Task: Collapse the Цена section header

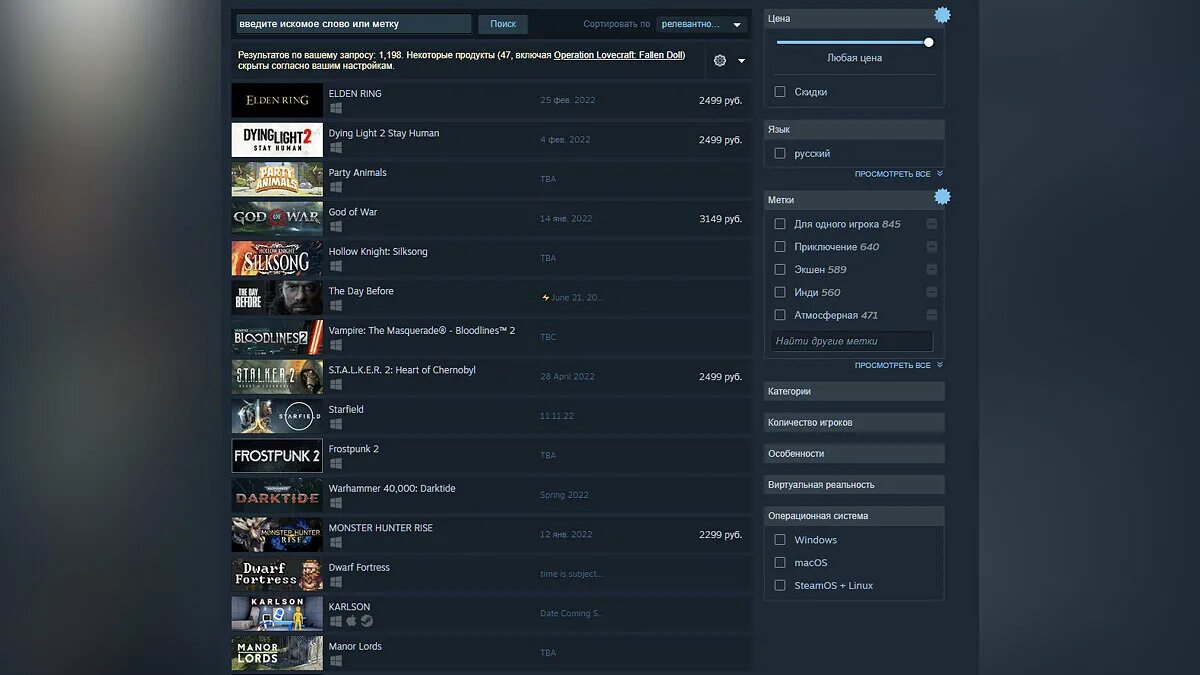Action: click(854, 19)
